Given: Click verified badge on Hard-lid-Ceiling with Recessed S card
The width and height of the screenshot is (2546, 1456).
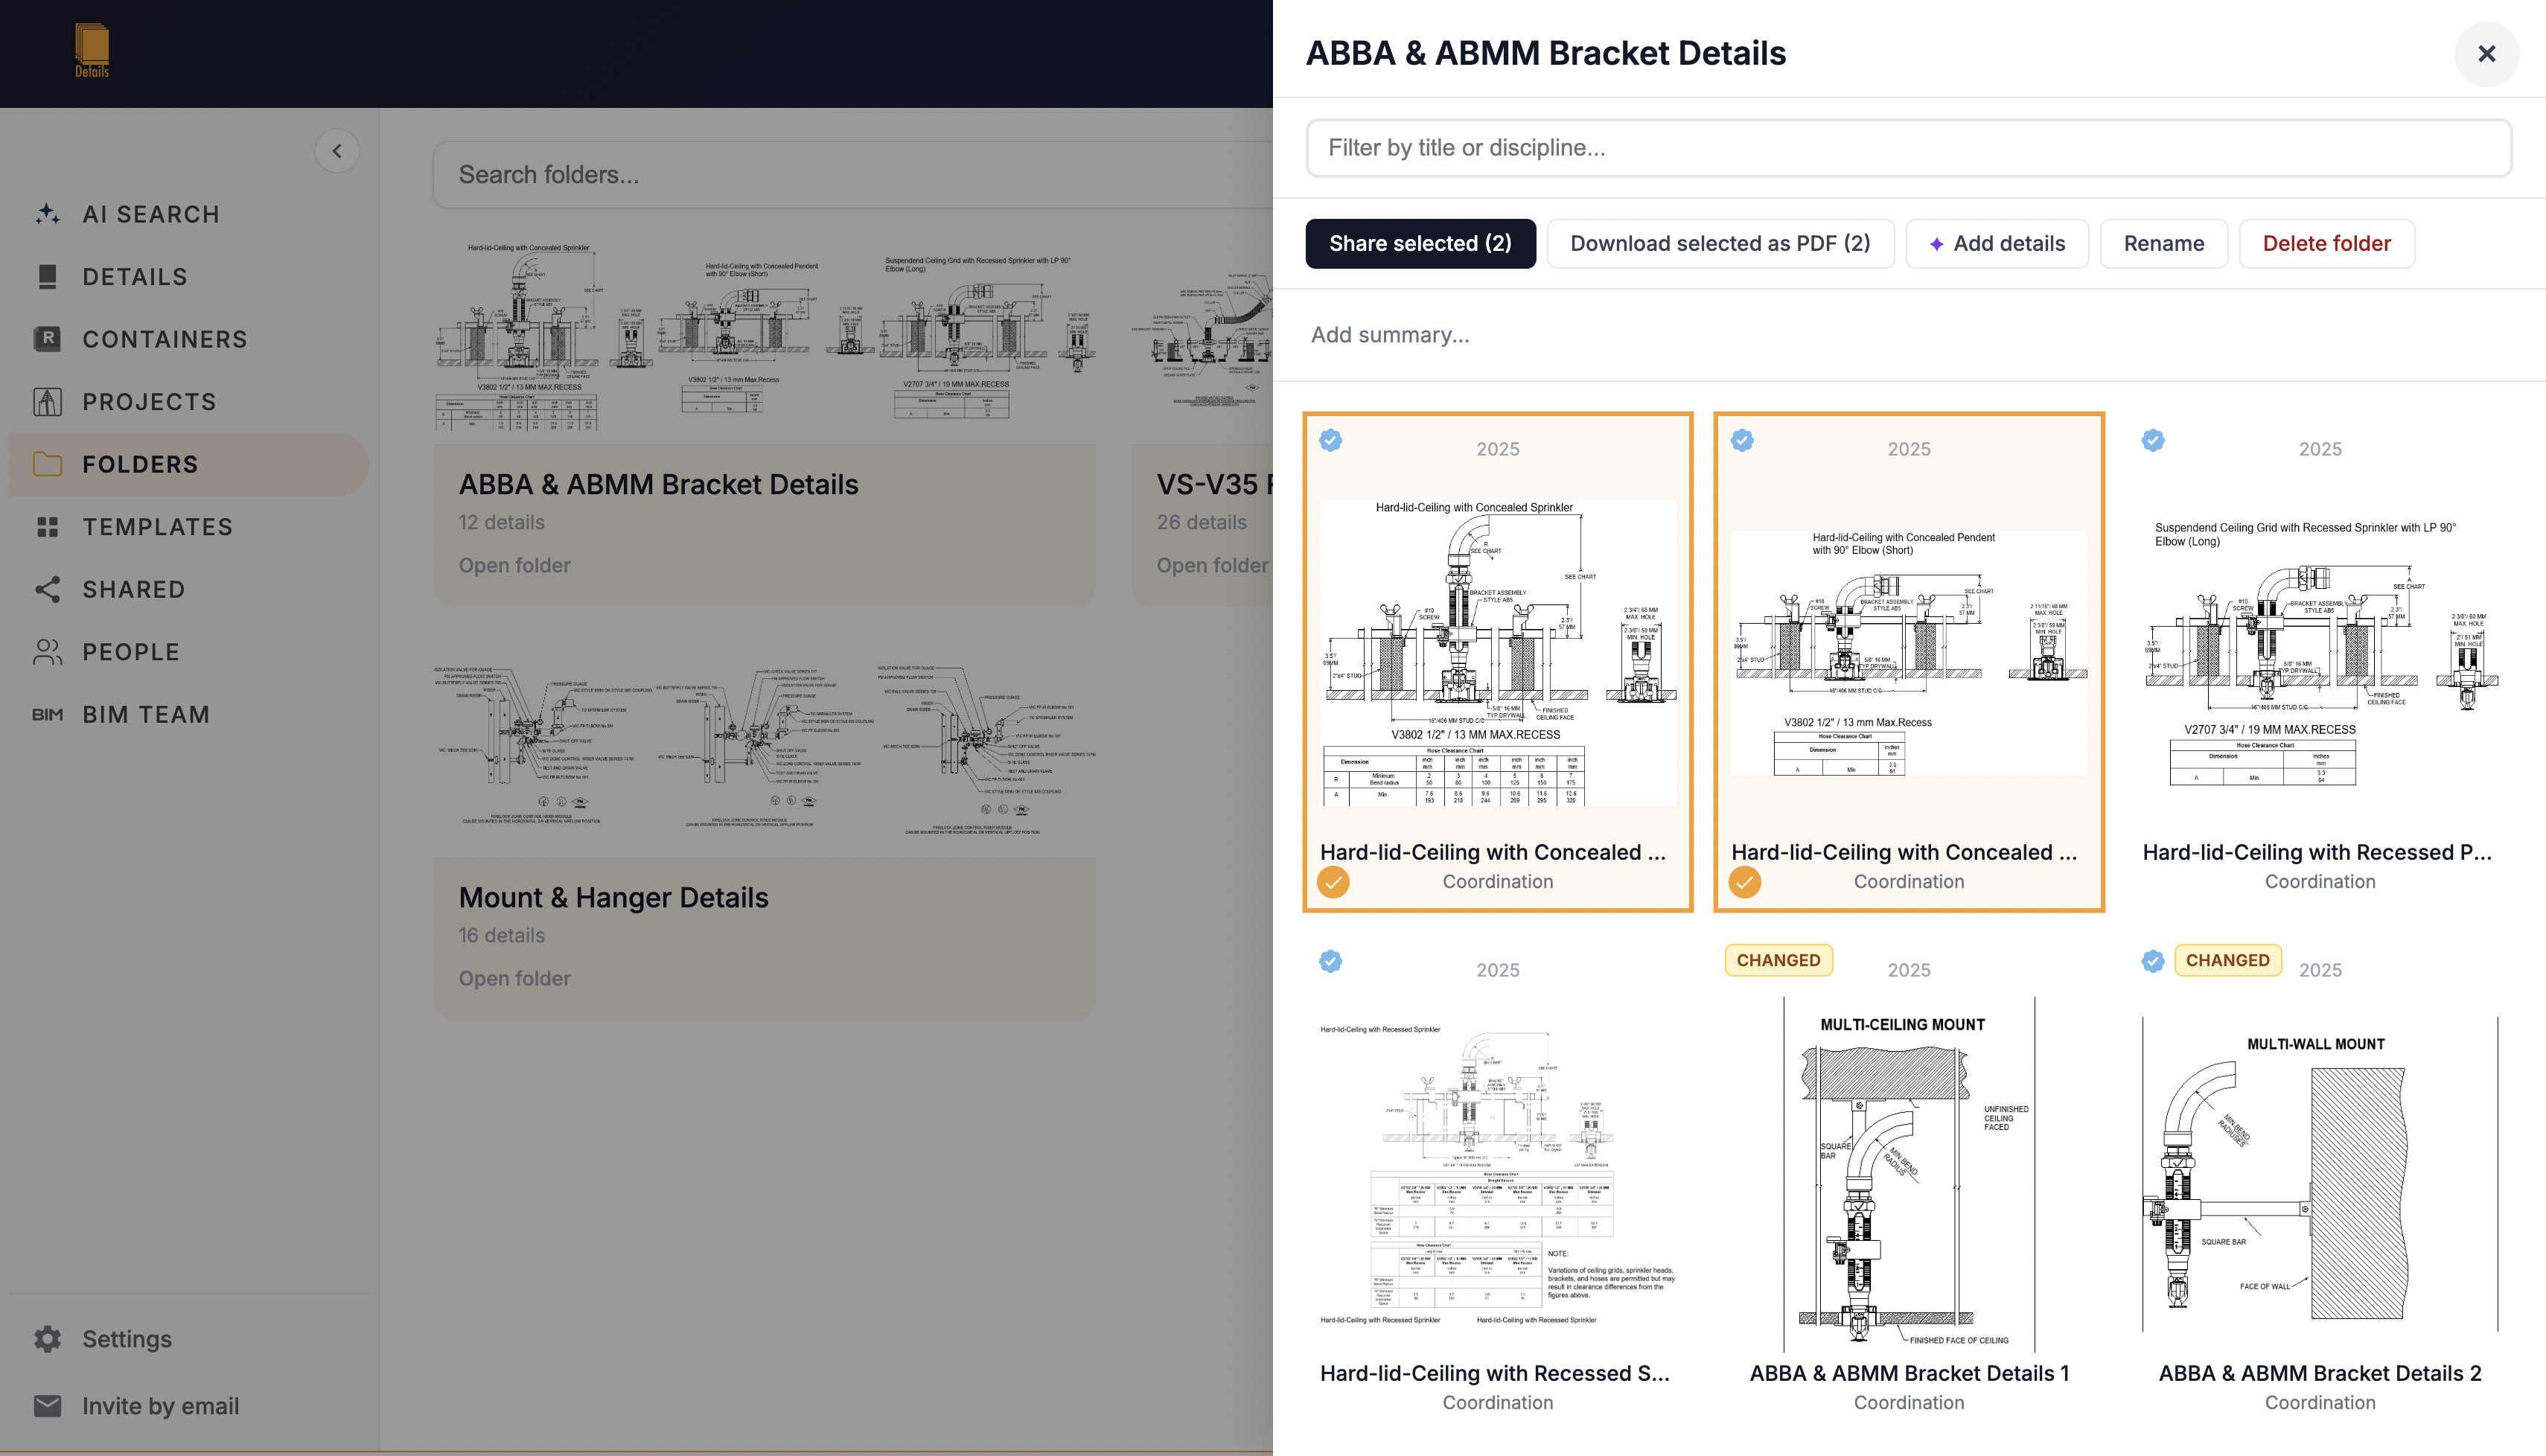Looking at the screenshot, I should click(1330, 961).
